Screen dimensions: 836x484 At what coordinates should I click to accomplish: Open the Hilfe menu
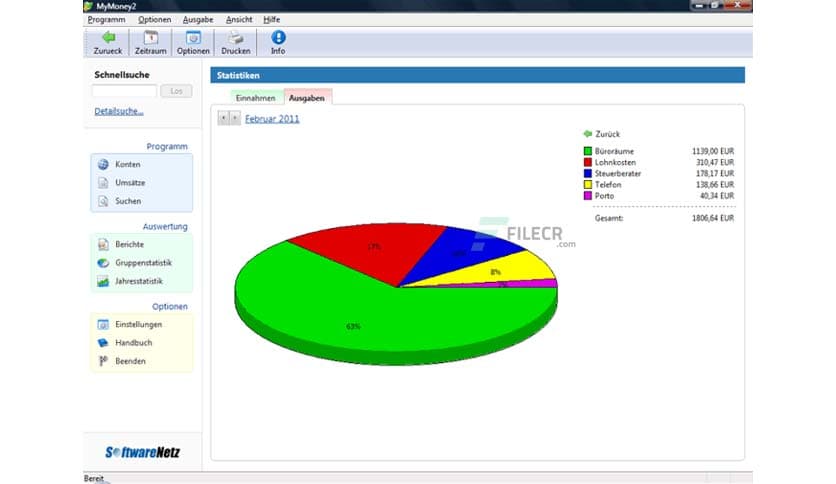tap(271, 19)
